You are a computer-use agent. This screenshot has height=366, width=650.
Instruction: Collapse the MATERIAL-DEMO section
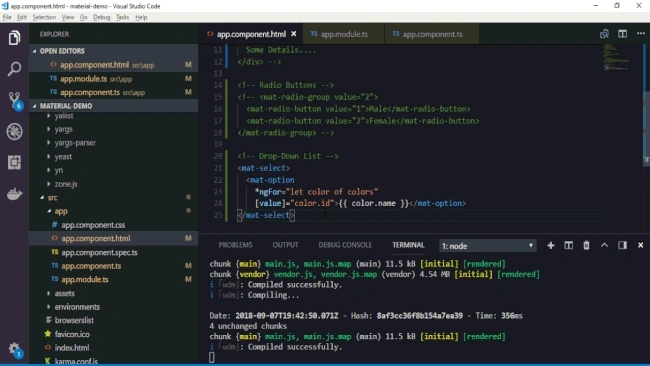click(113, 106)
